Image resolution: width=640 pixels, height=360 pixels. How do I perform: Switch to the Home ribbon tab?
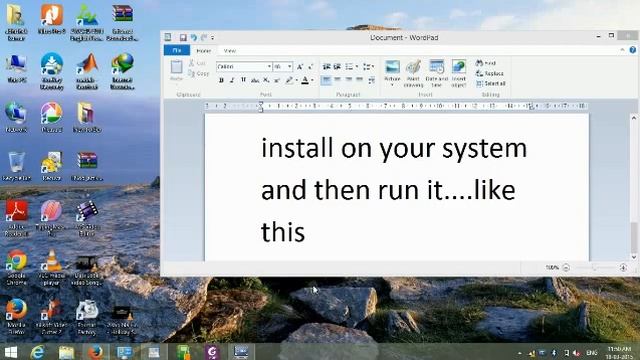pos(203,51)
